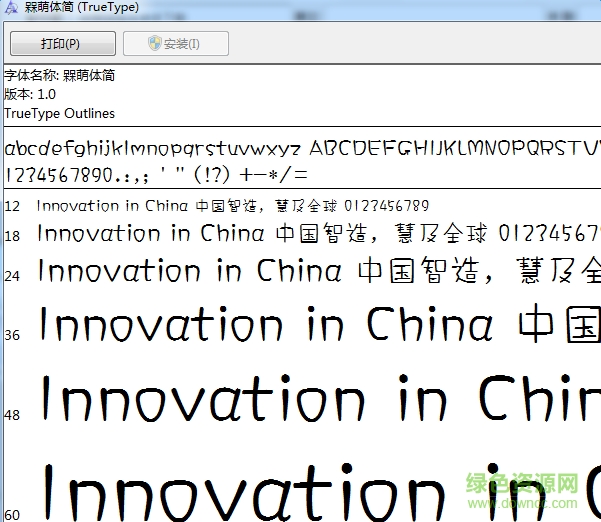The image size is (601, 522).
Task: Click the size 24 sample text line
Action: tap(319, 271)
